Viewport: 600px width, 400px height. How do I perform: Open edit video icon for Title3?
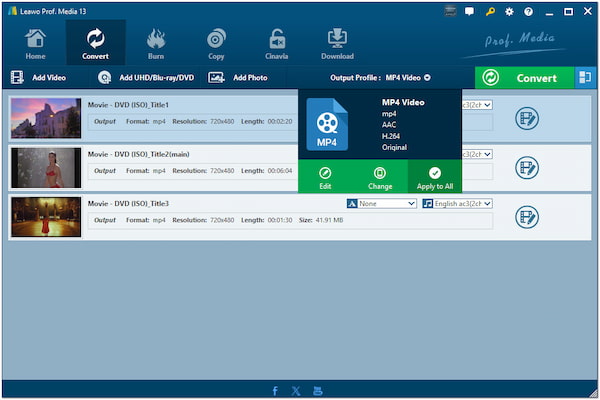coord(527,217)
